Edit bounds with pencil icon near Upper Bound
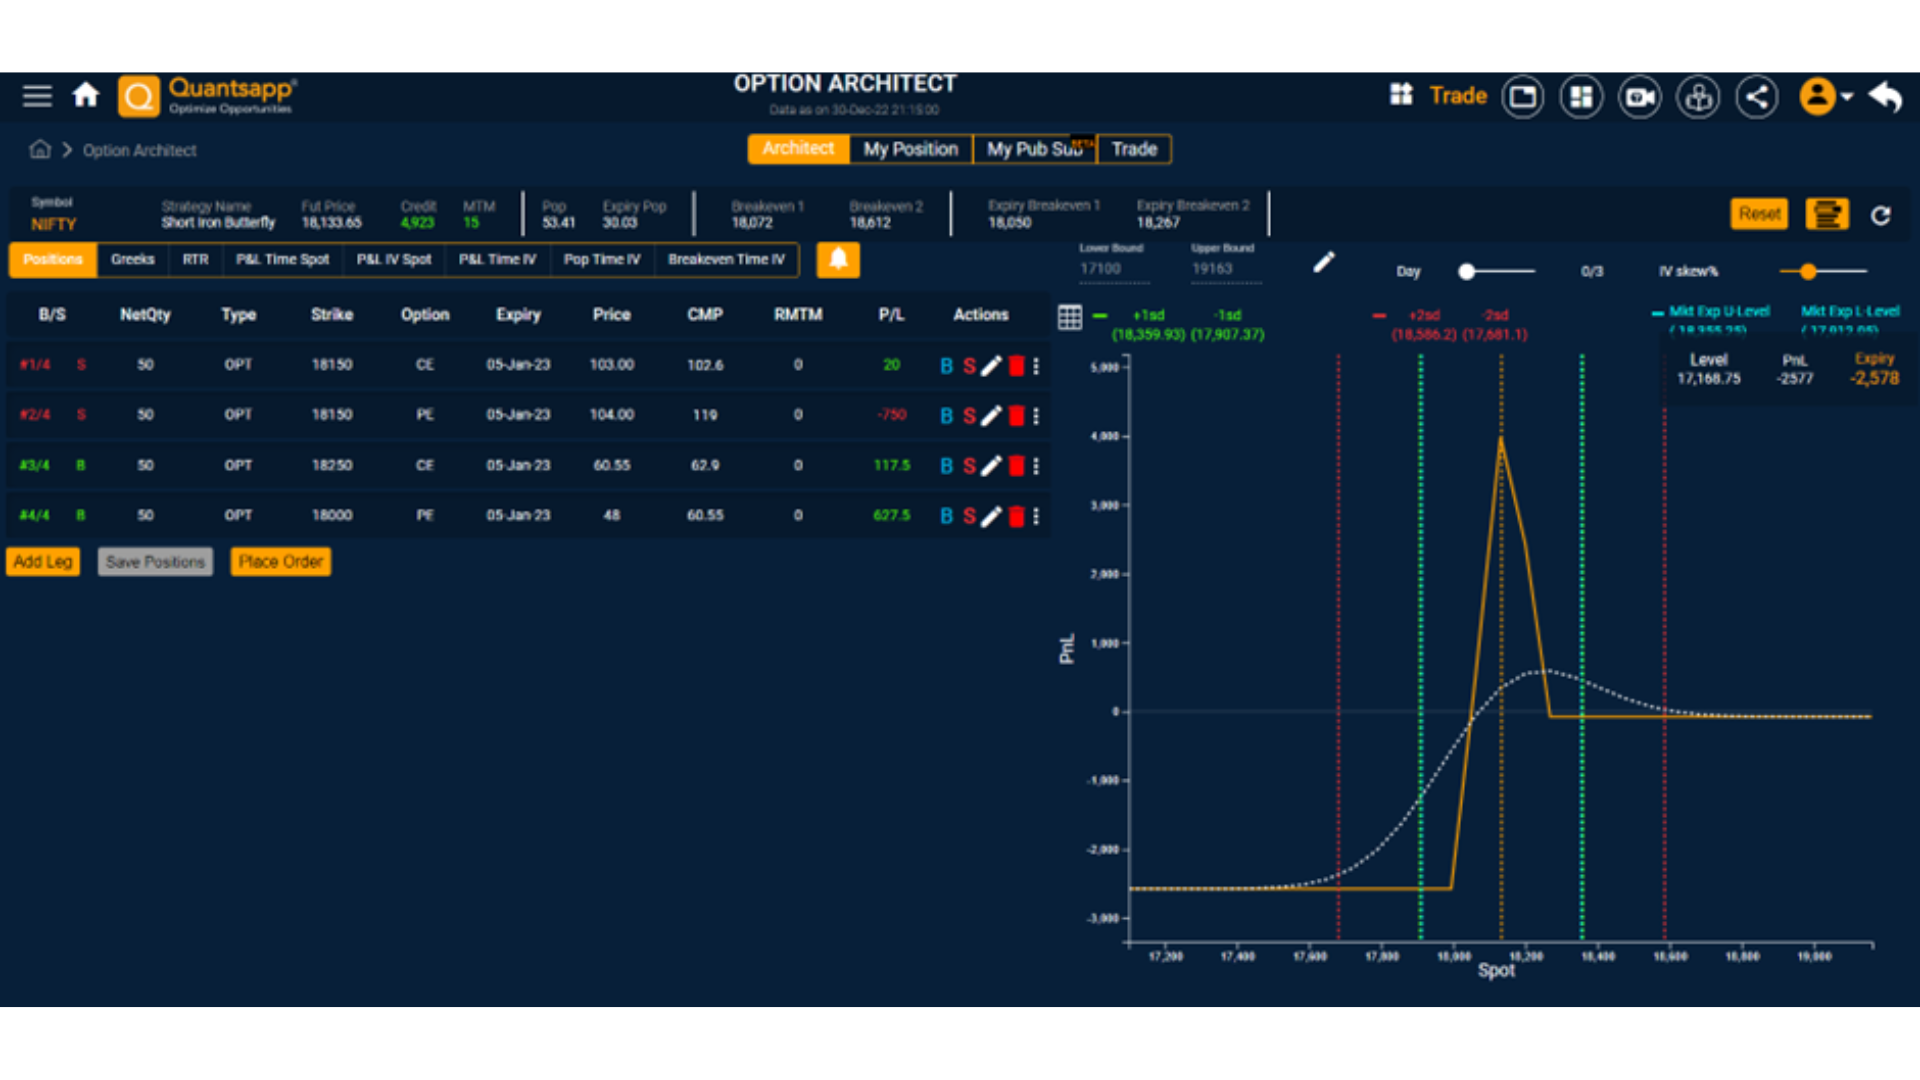 tap(1323, 263)
